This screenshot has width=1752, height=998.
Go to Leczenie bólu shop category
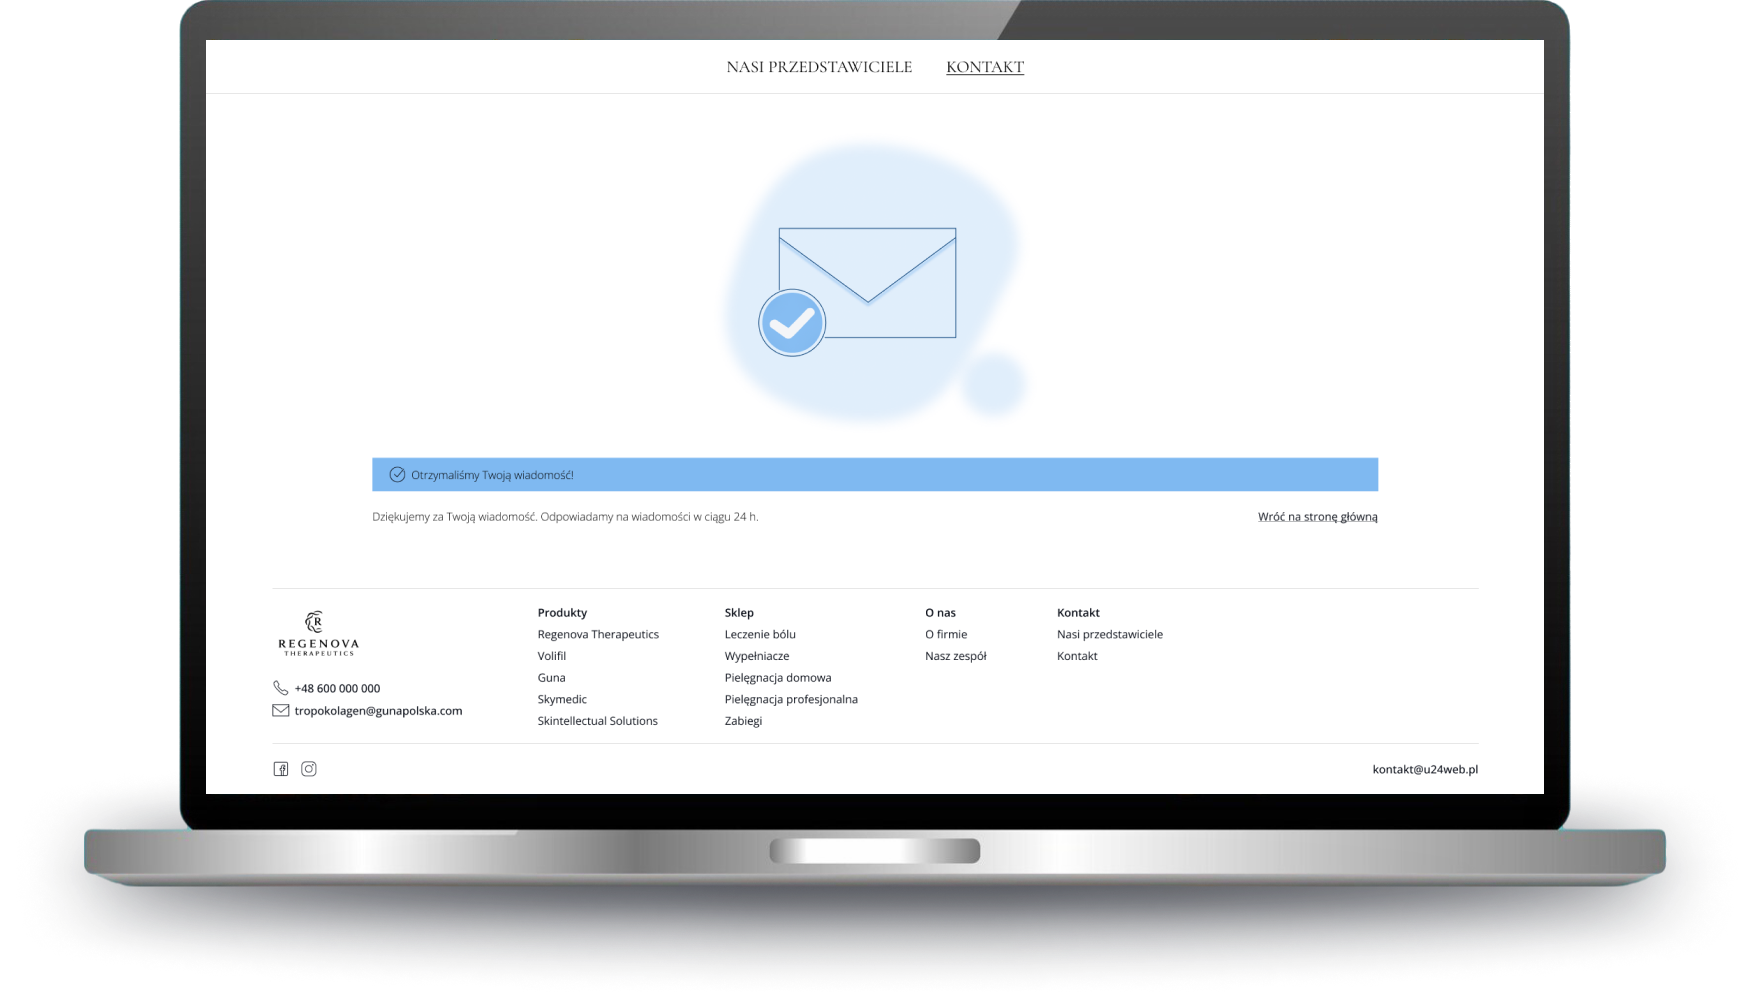point(760,634)
